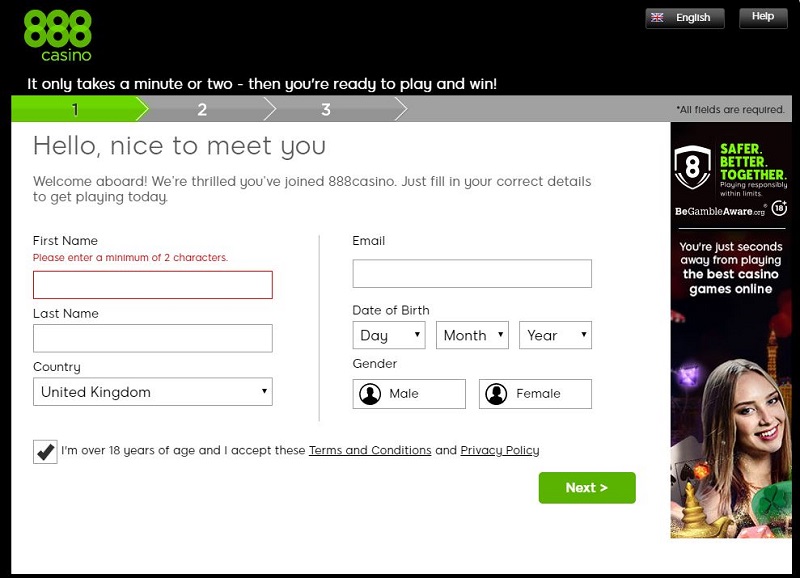Go to registration step 2
This screenshot has height=578, width=800.
[x=202, y=109]
